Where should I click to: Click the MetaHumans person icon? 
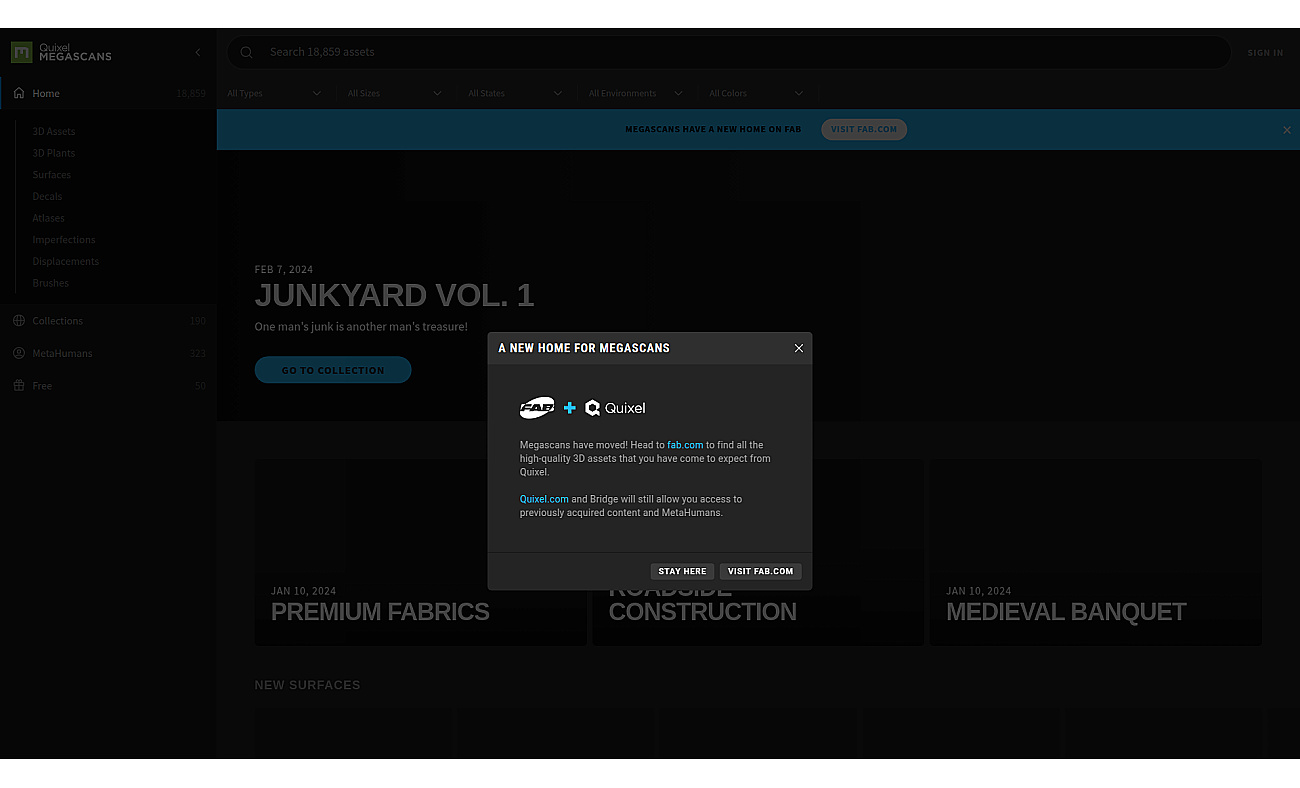pyautogui.click(x=19, y=353)
